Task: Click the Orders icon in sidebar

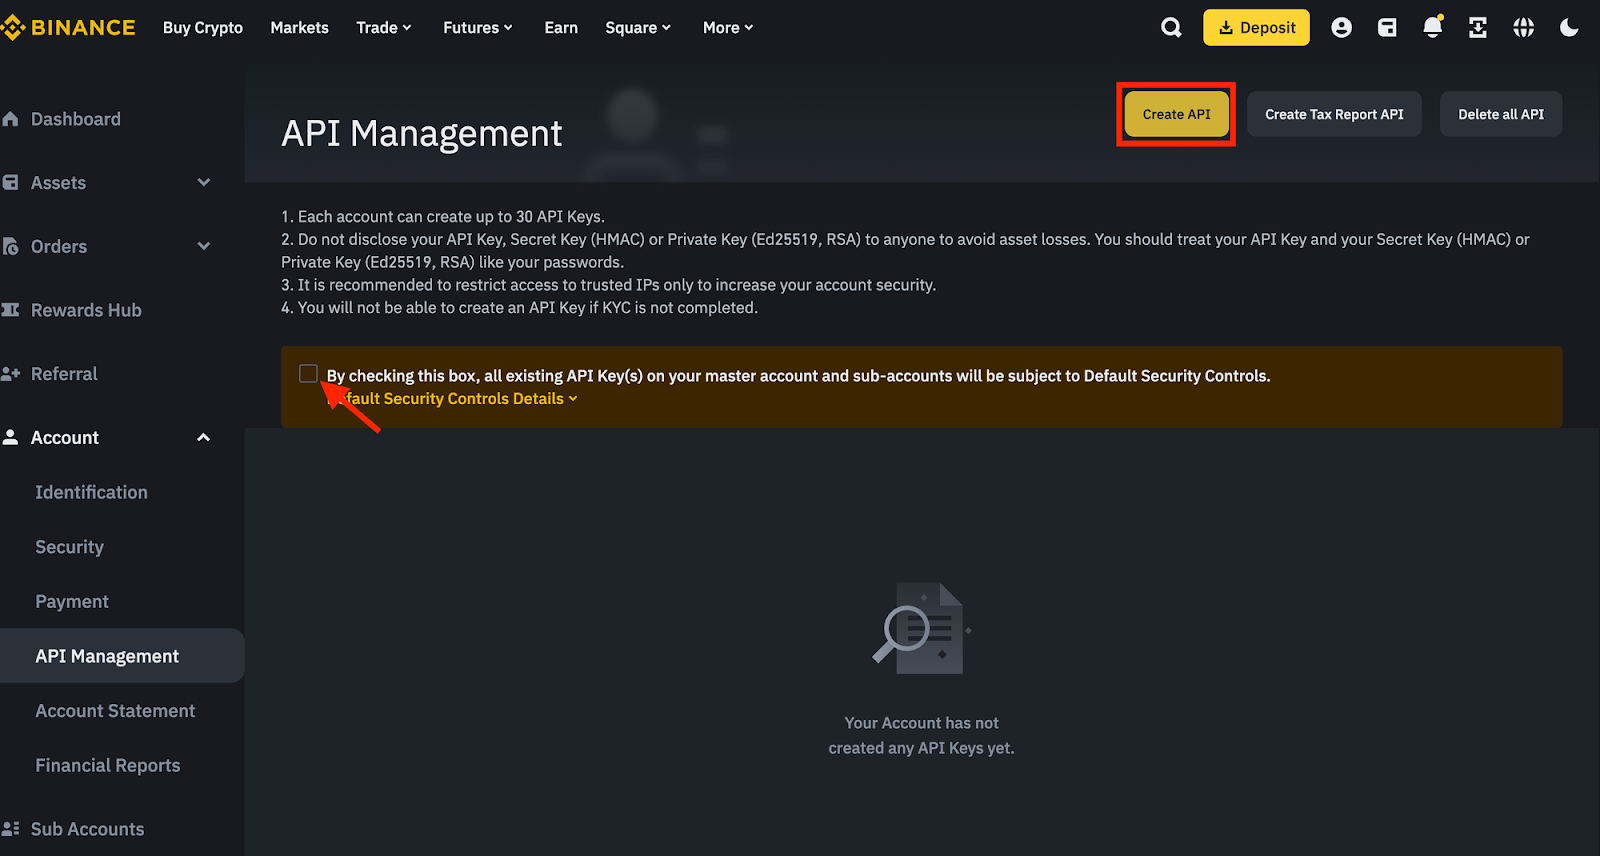Action: click(x=10, y=246)
